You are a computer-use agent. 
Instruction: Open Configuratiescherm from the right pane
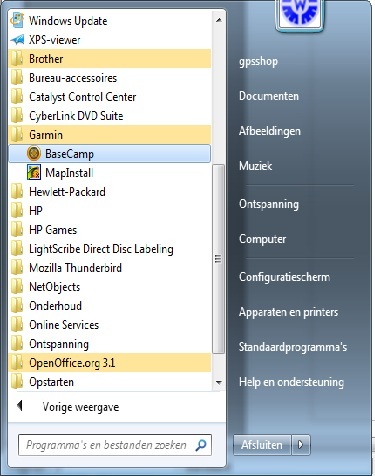[x=284, y=277]
